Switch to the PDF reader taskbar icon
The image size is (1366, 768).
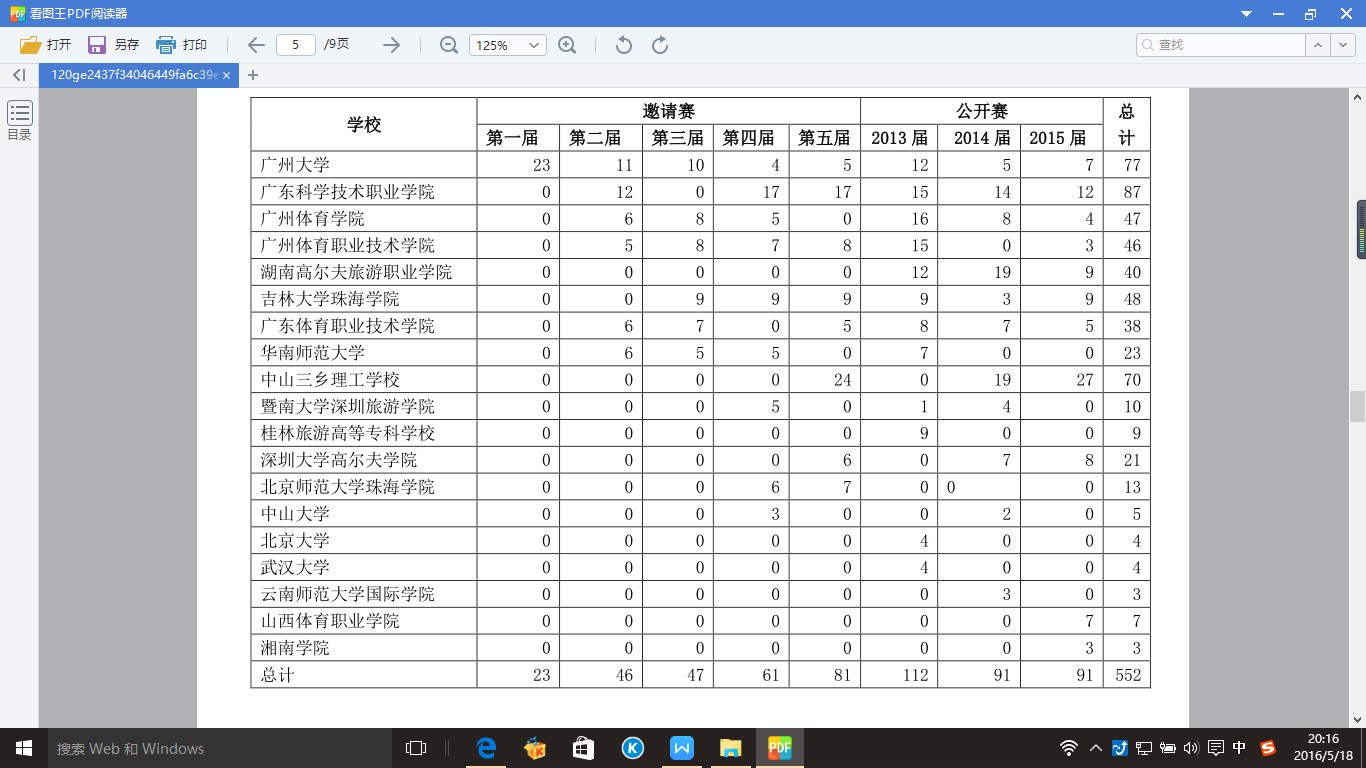779,748
